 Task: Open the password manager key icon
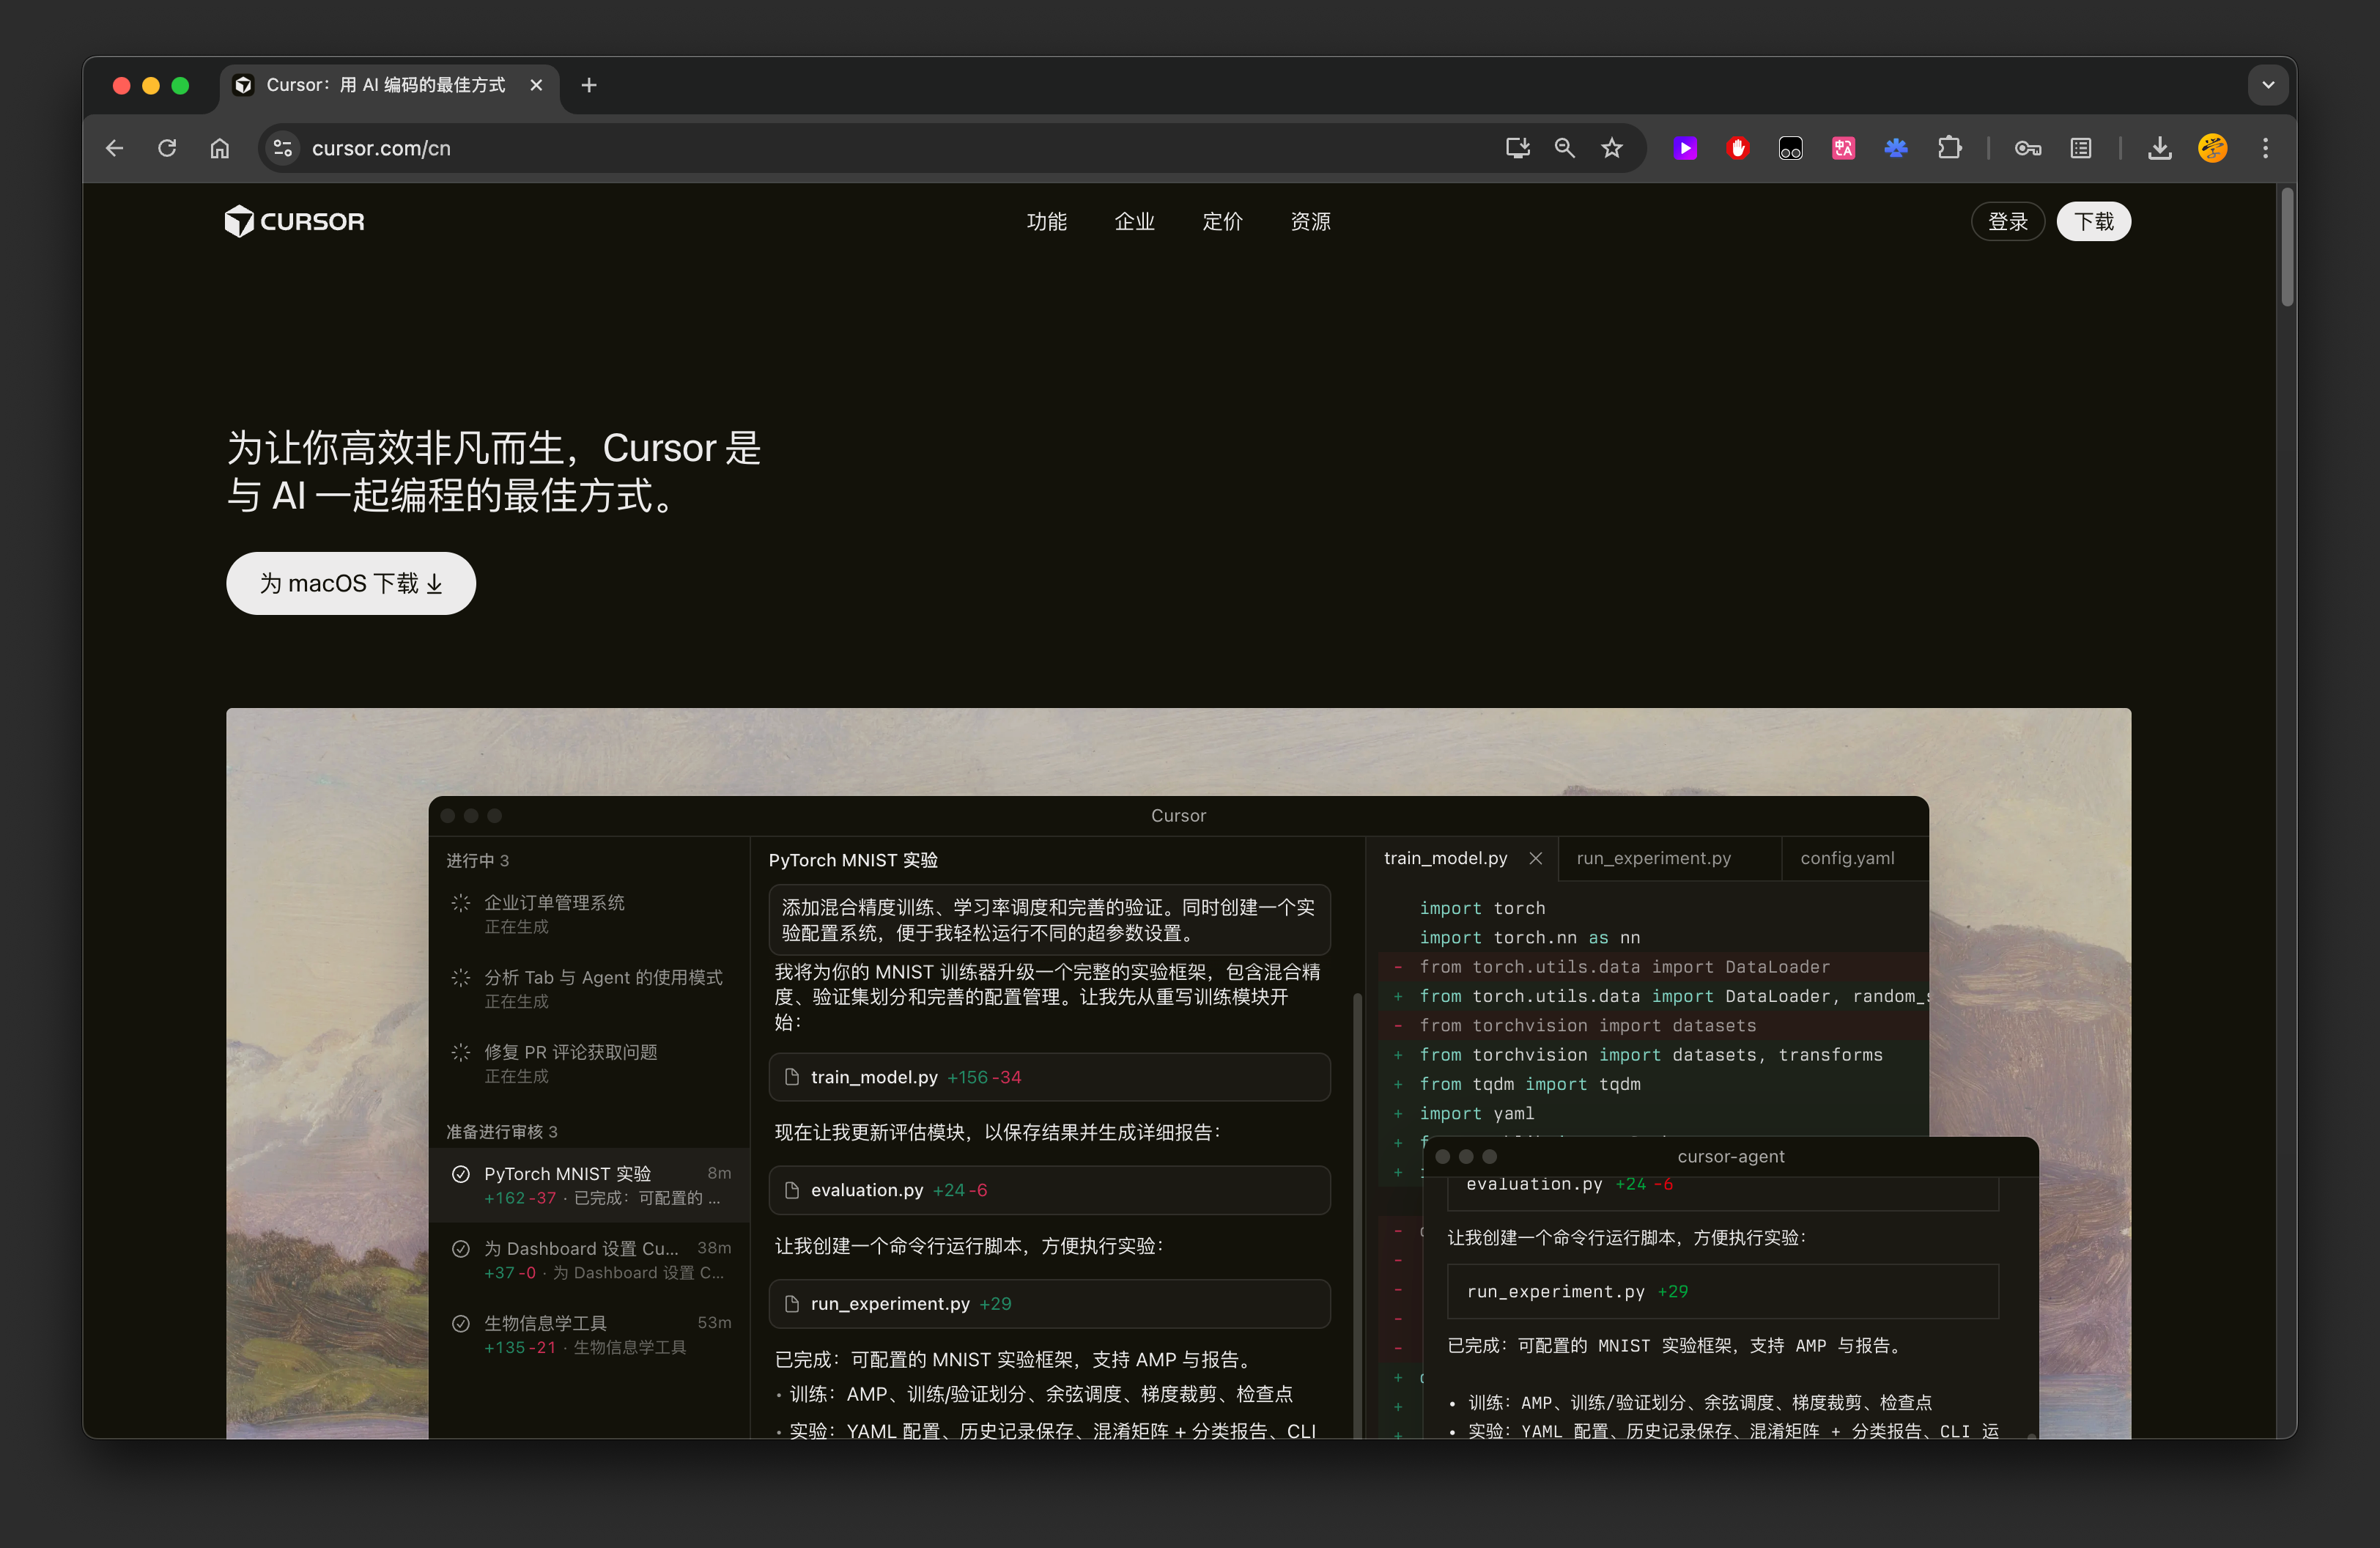2027,148
